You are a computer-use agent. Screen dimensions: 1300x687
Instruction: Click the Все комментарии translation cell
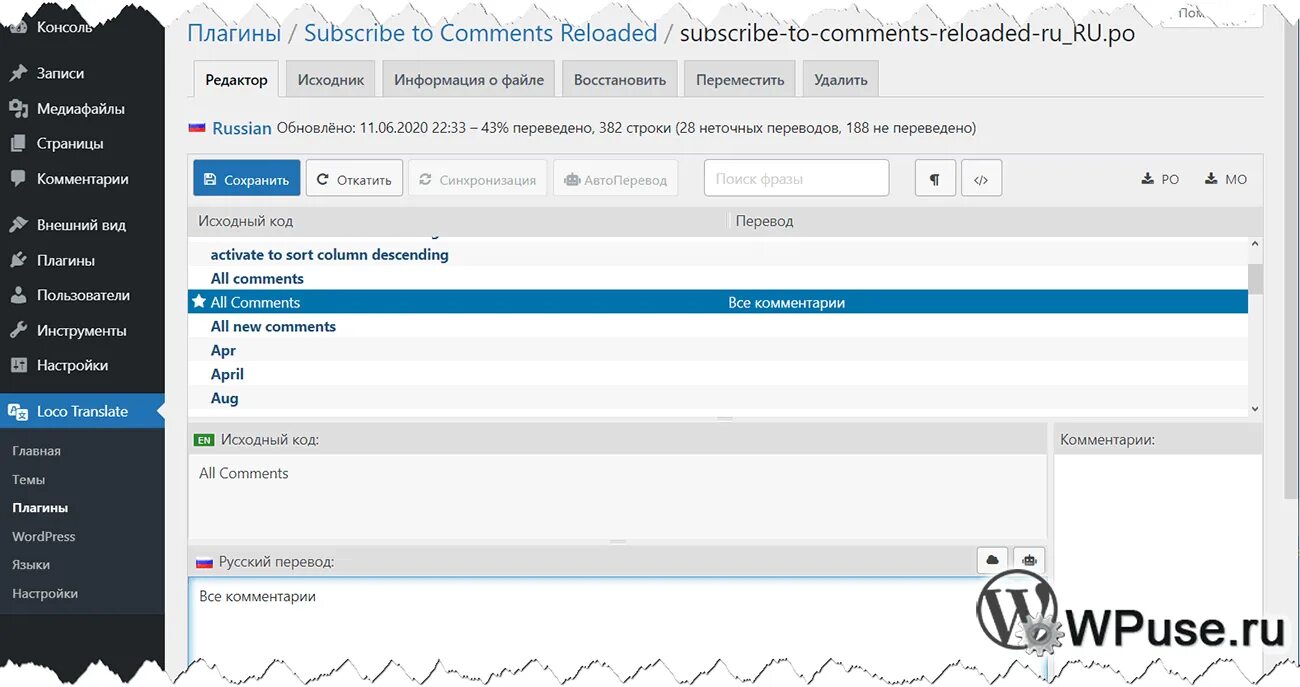[x=786, y=302]
